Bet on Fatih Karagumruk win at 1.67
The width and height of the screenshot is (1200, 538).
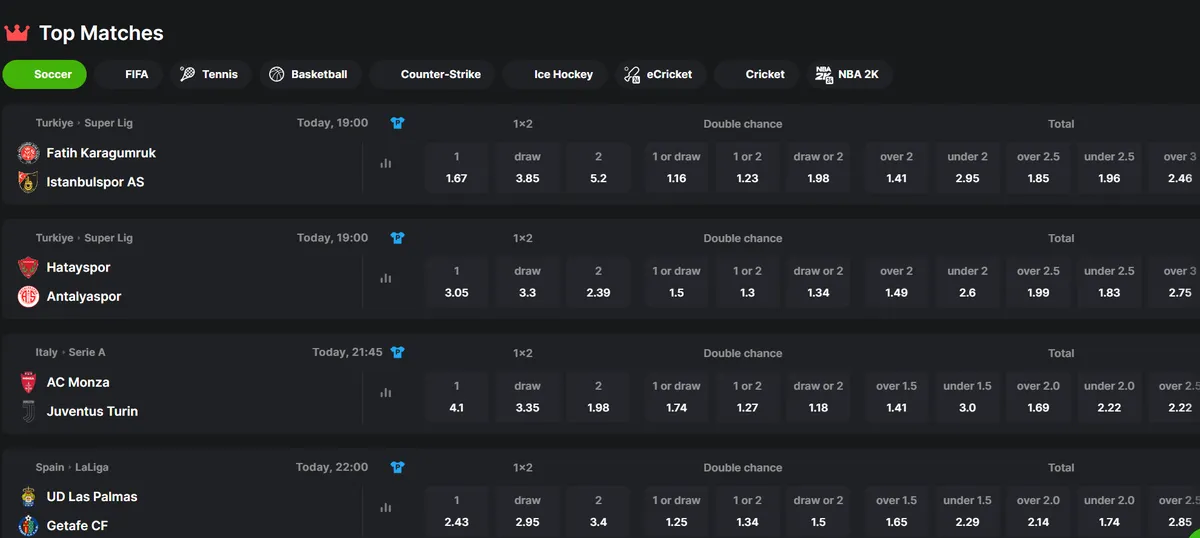coord(457,167)
